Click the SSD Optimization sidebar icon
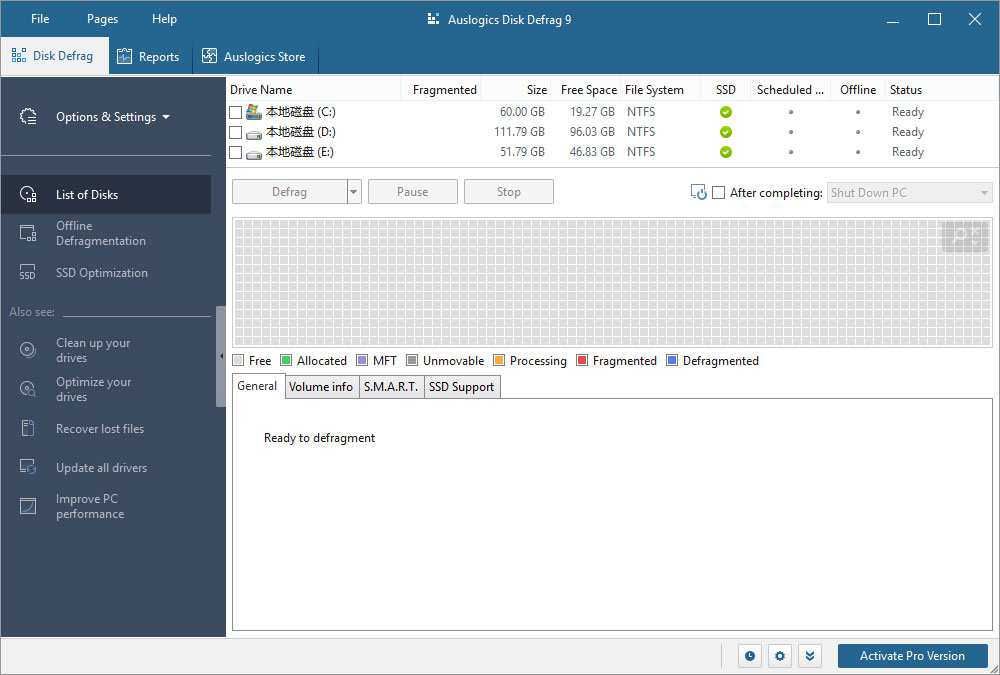 click(28, 273)
